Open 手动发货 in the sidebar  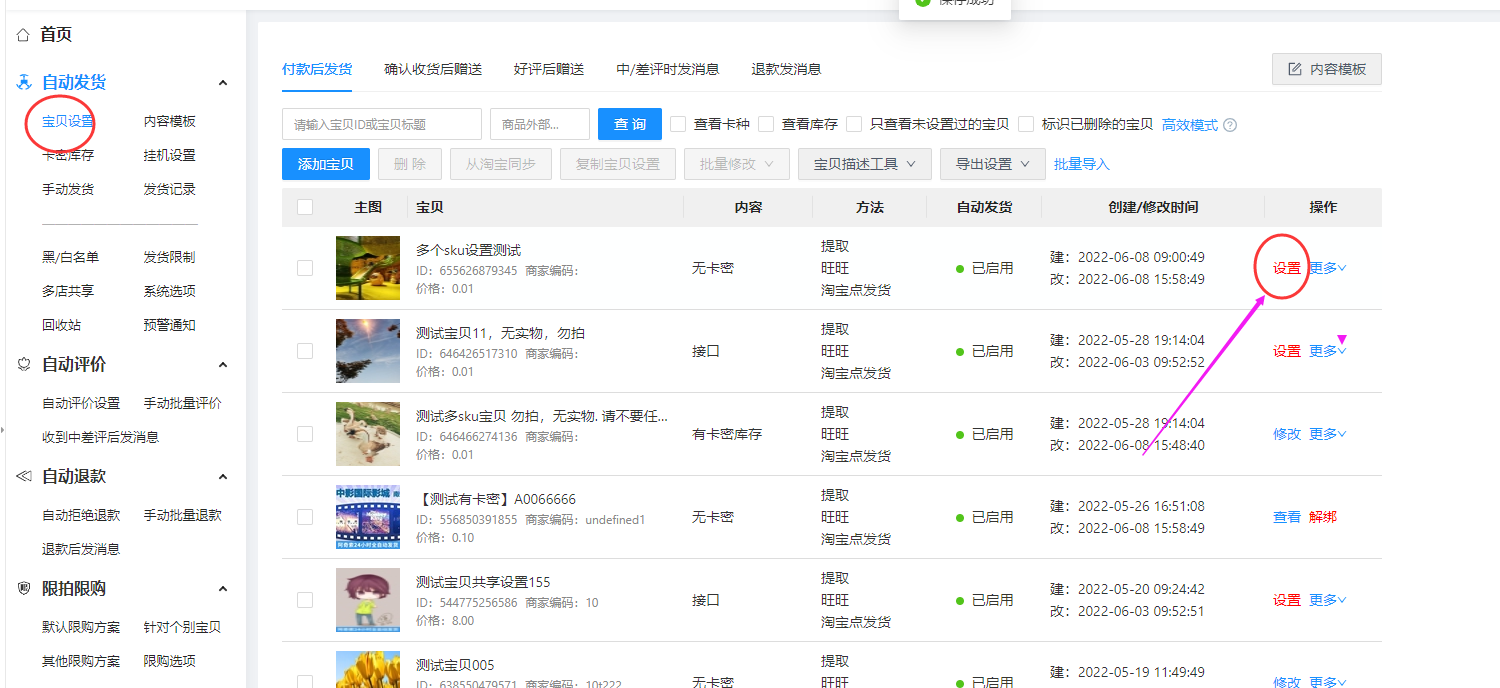(68, 189)
